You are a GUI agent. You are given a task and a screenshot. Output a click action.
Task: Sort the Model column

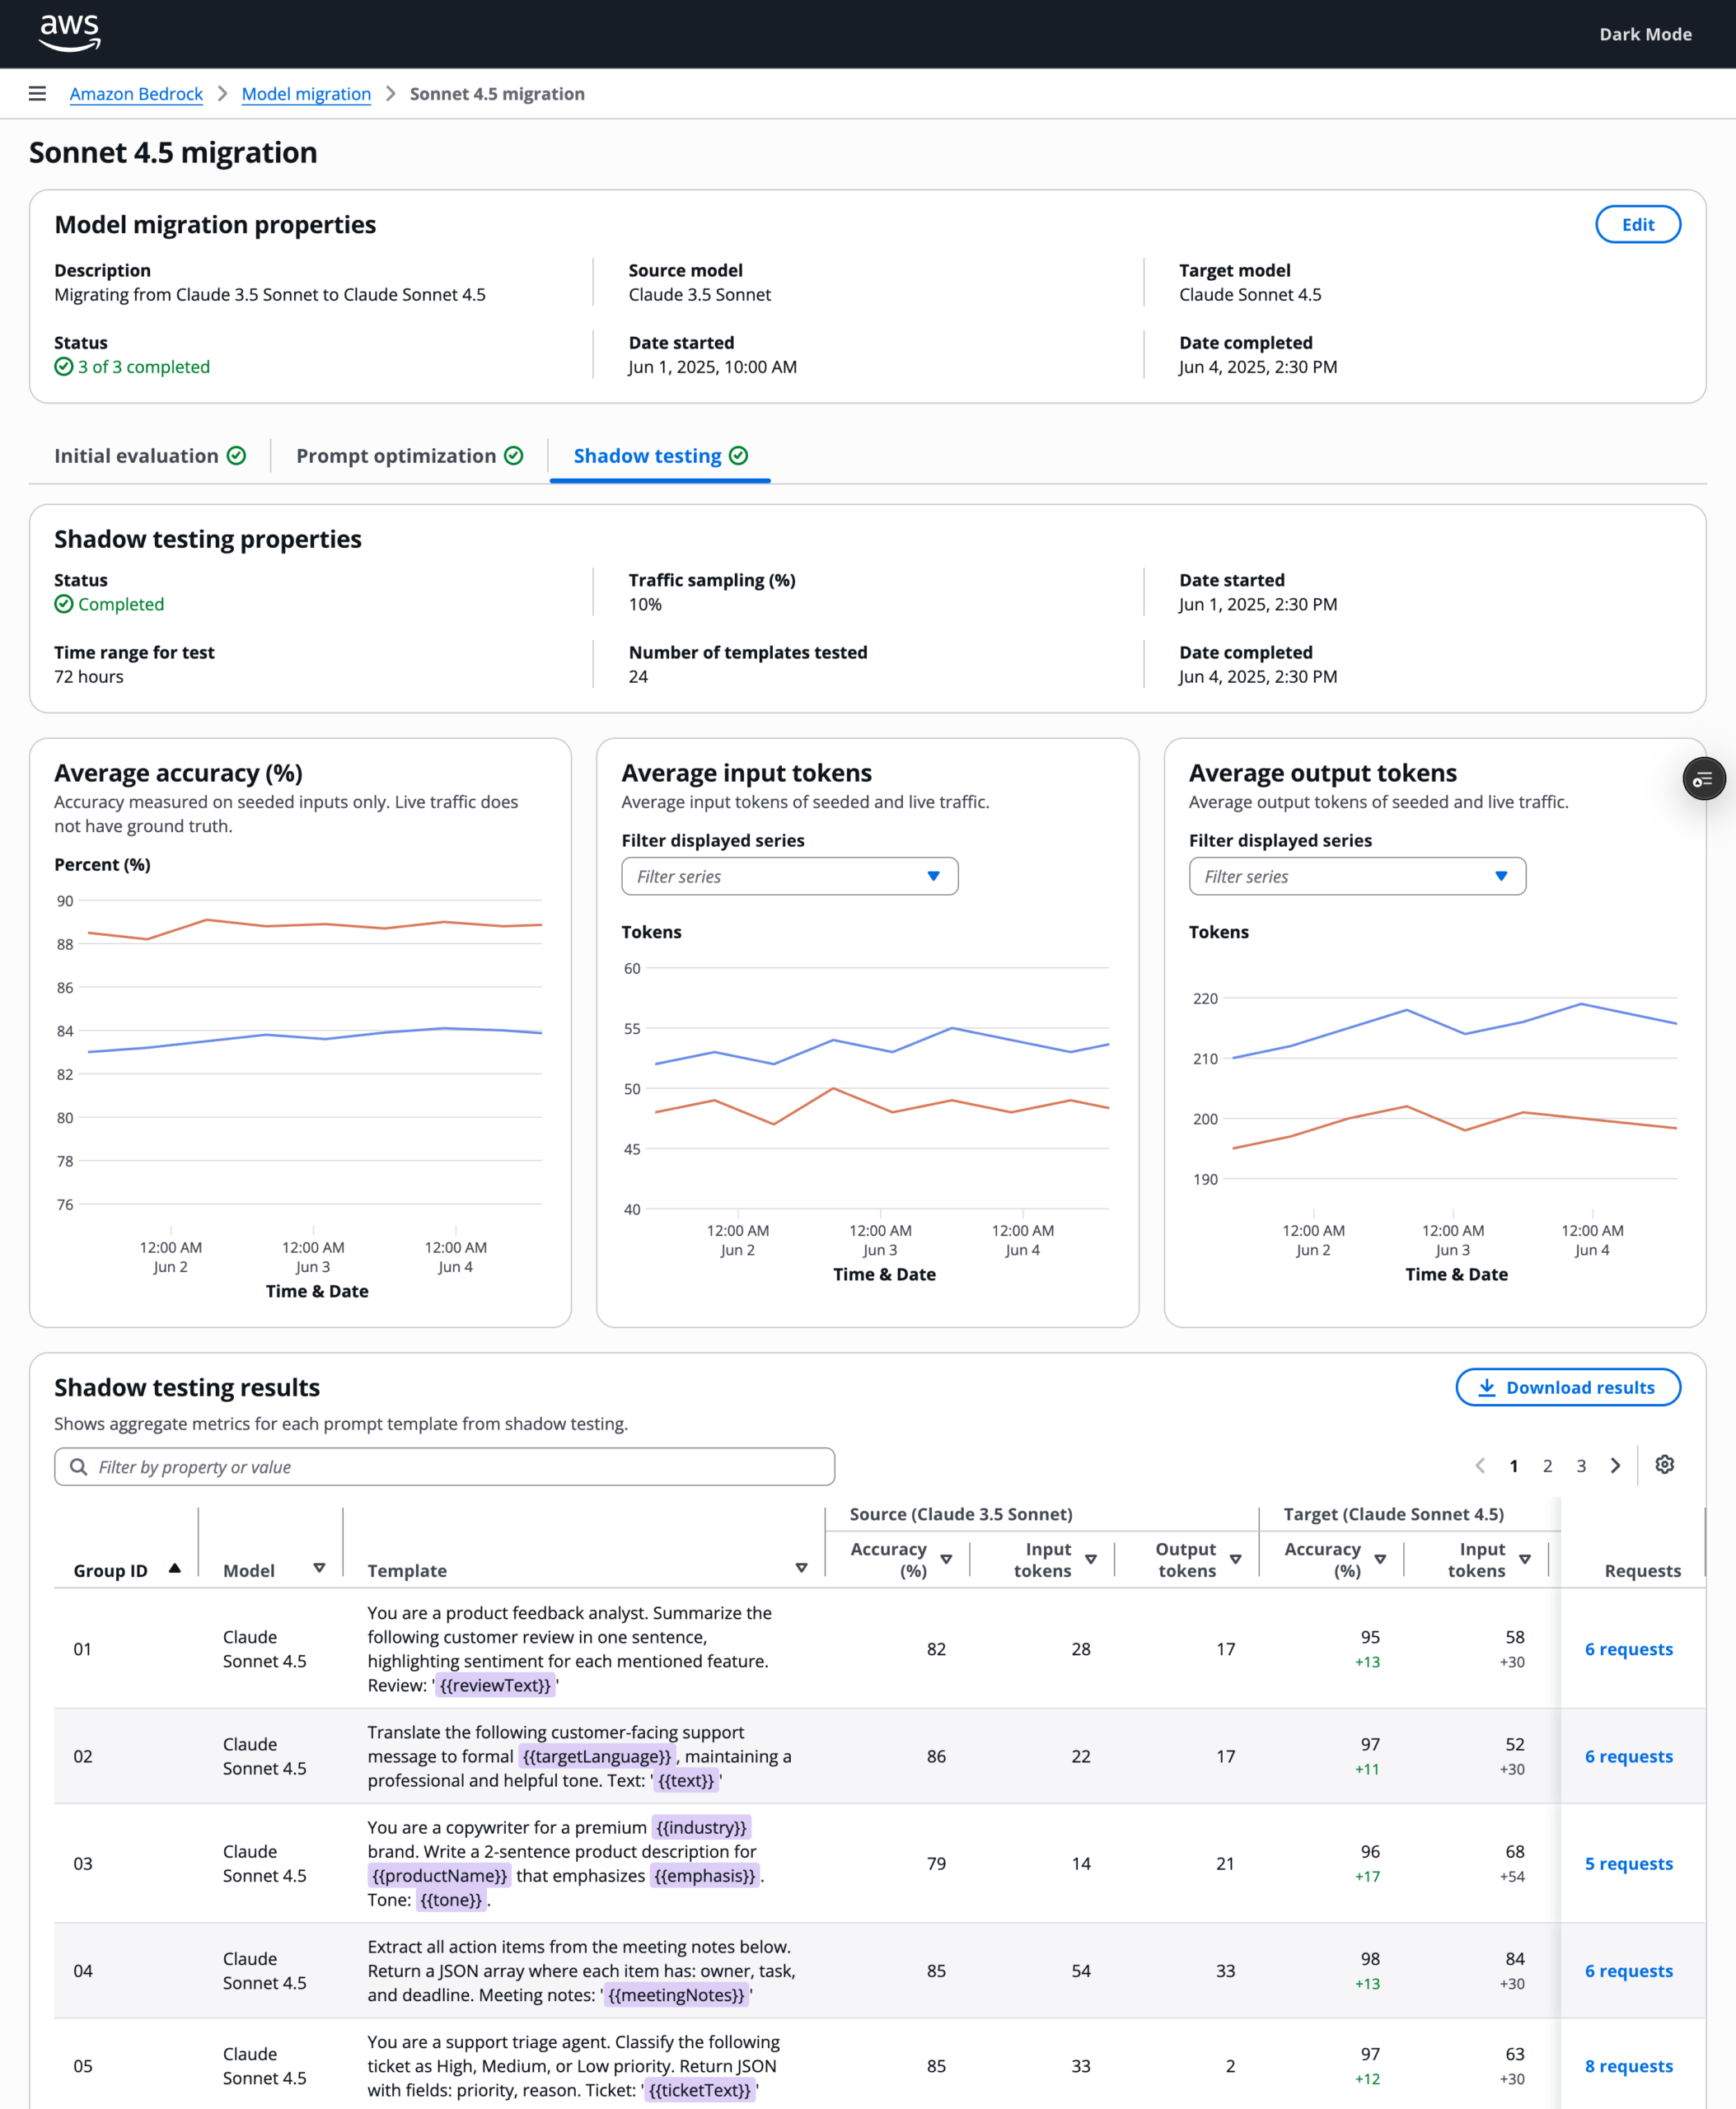[319, 1568]
